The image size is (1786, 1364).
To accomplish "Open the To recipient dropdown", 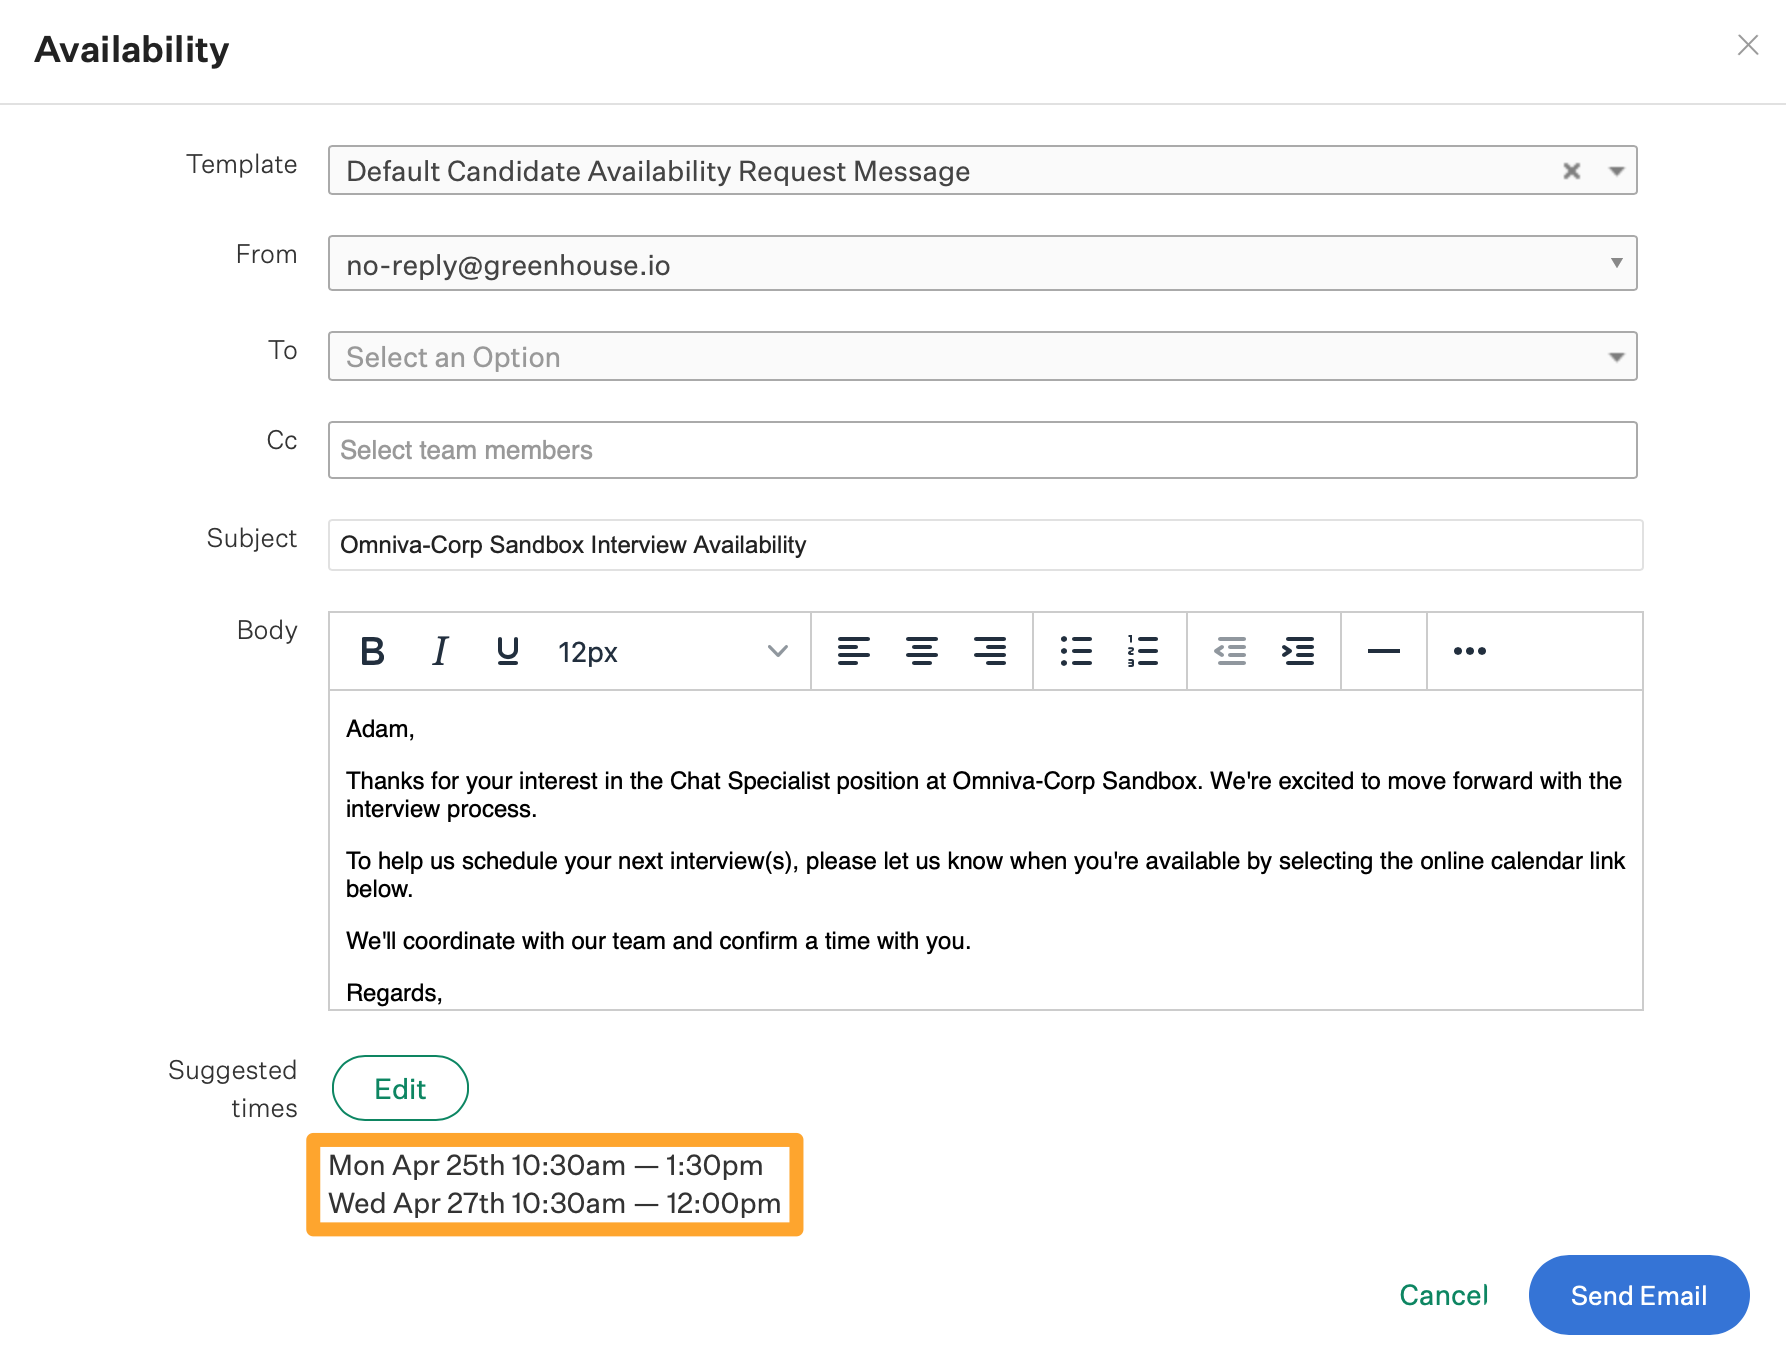I will tap(983, 356).
